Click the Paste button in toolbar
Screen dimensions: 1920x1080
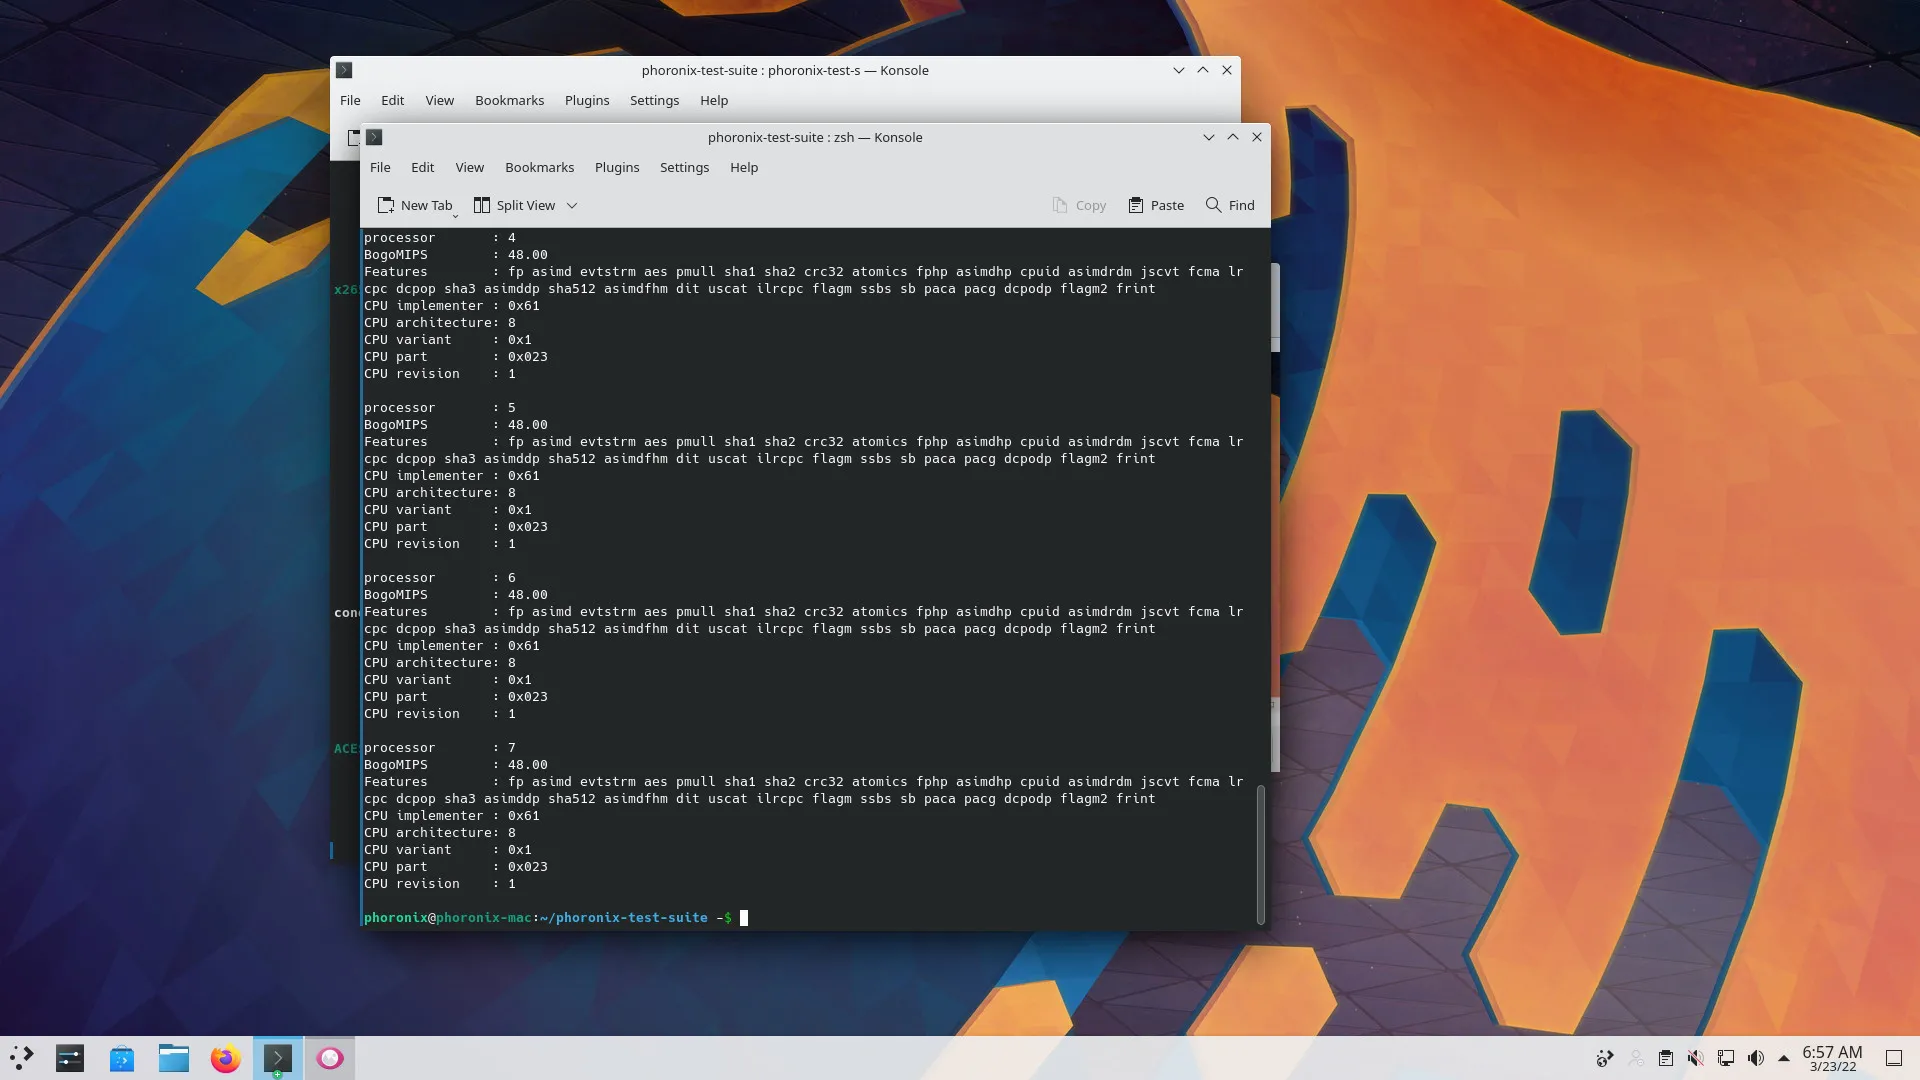tap(1154, 204)
